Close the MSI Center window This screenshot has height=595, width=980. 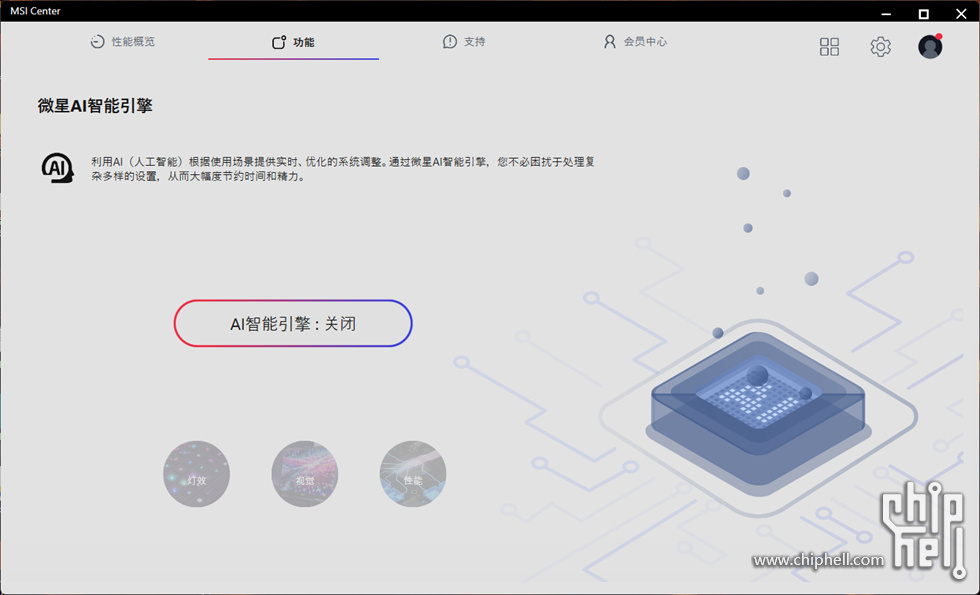pyautogui.click(x=961, y=13)
